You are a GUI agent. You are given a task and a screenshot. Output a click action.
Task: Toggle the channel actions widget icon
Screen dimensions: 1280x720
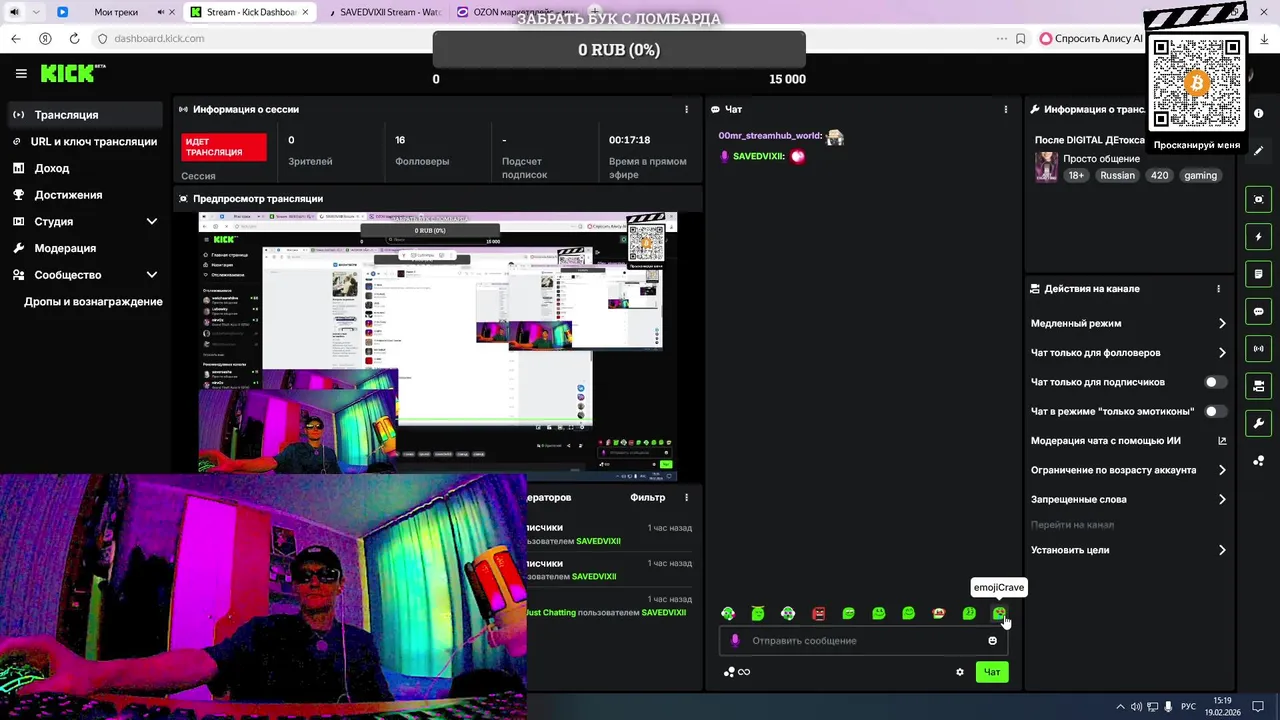(x=1259, y=386)
